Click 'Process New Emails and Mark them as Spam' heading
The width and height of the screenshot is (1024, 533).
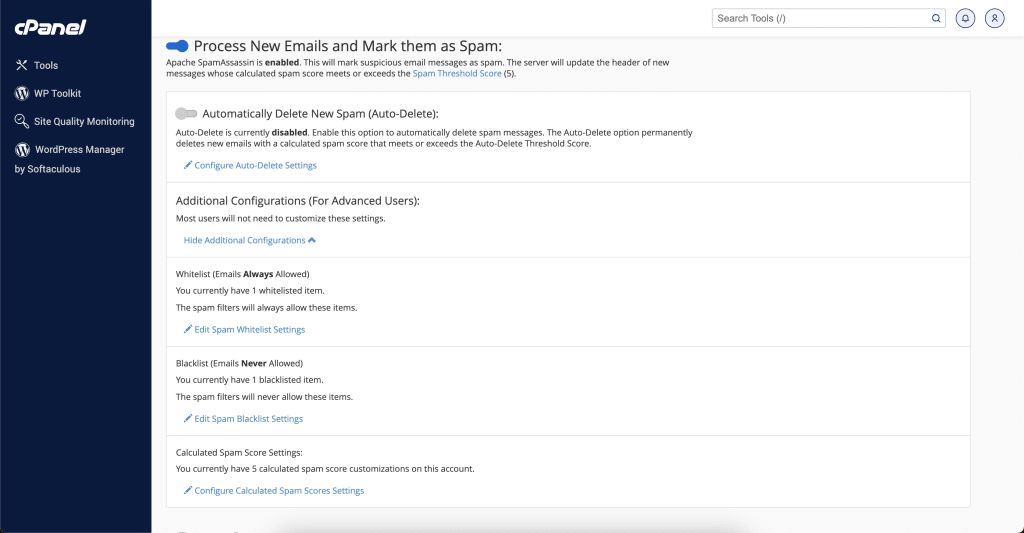[348, 46]
